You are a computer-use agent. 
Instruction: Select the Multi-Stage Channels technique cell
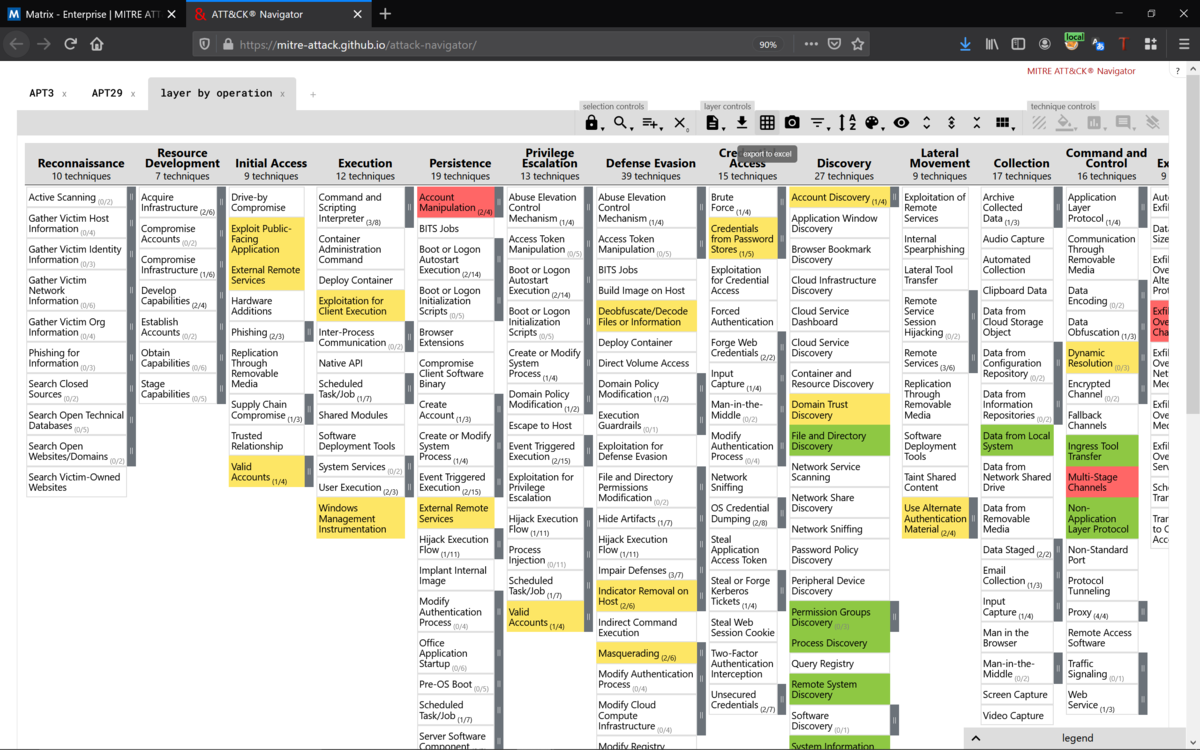[1101, 482]
